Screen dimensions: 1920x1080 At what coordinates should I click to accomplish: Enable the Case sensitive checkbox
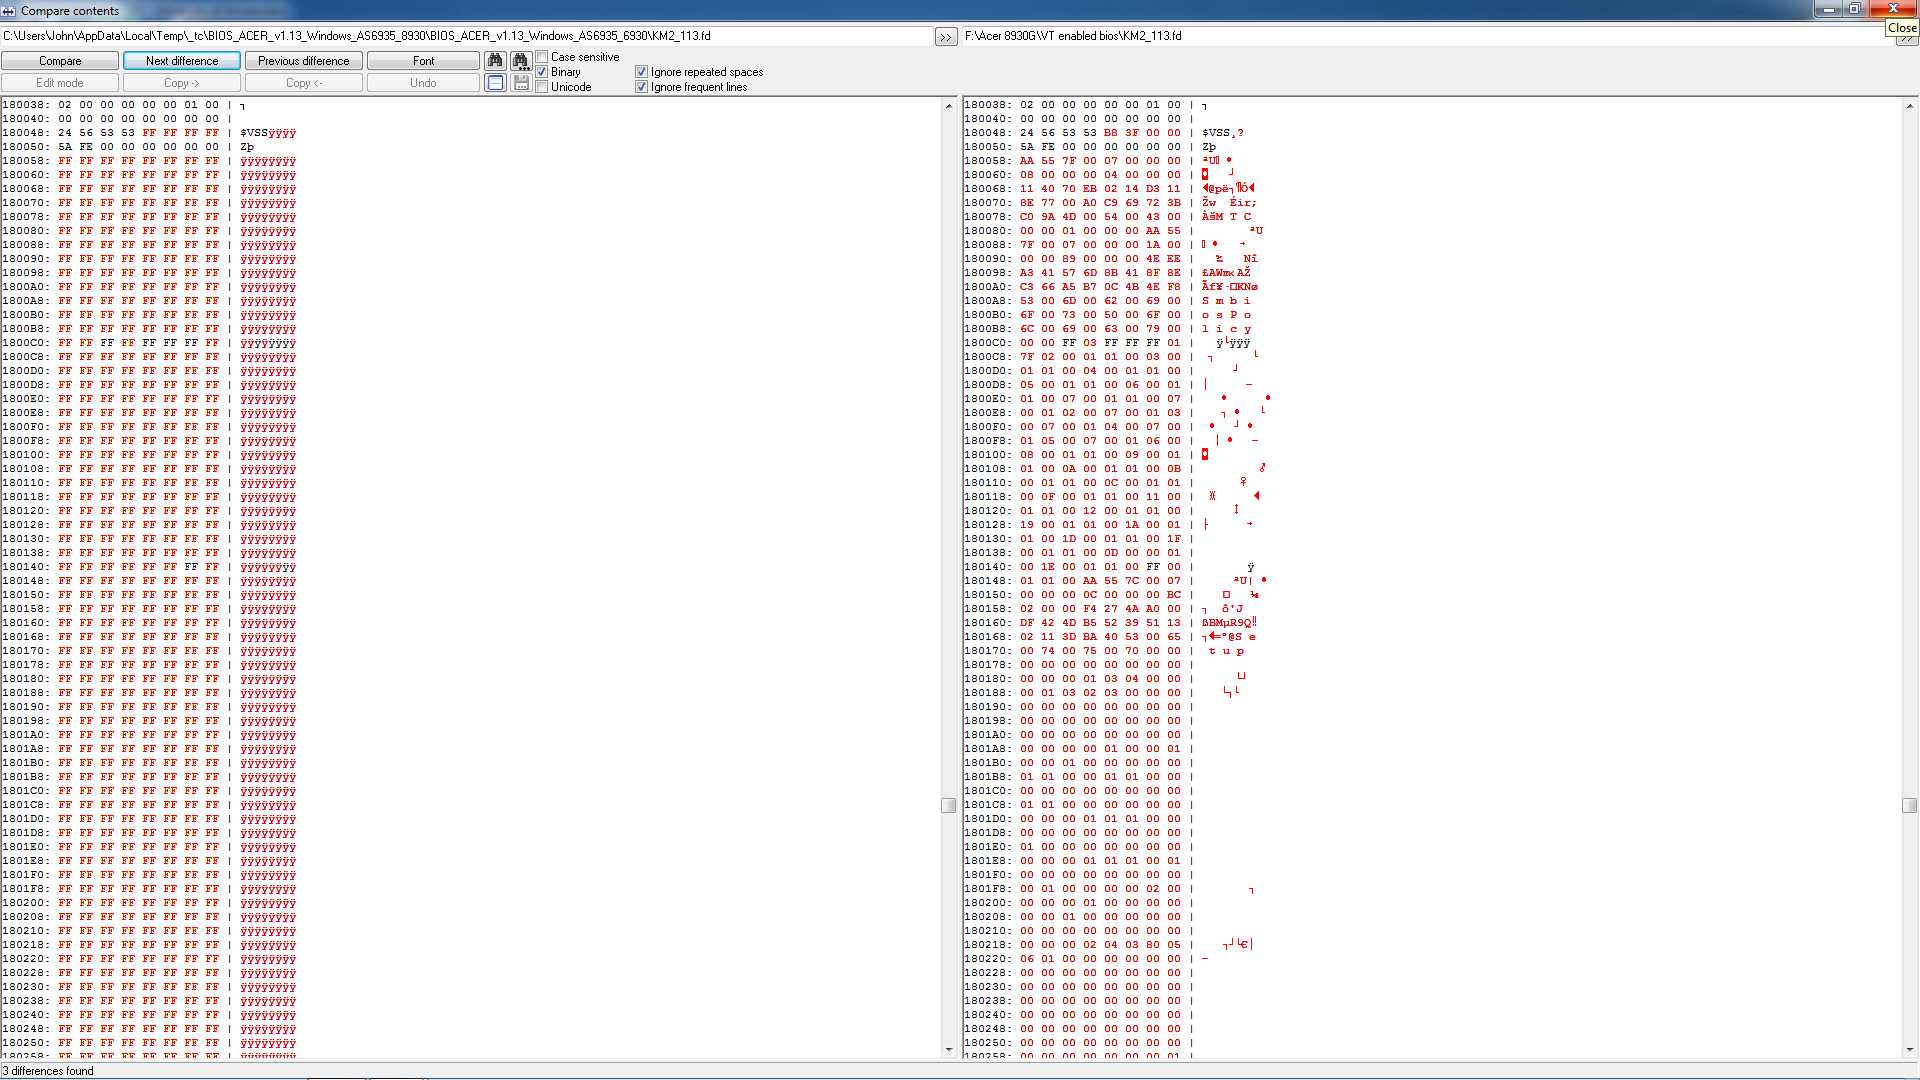coord(542,57)
